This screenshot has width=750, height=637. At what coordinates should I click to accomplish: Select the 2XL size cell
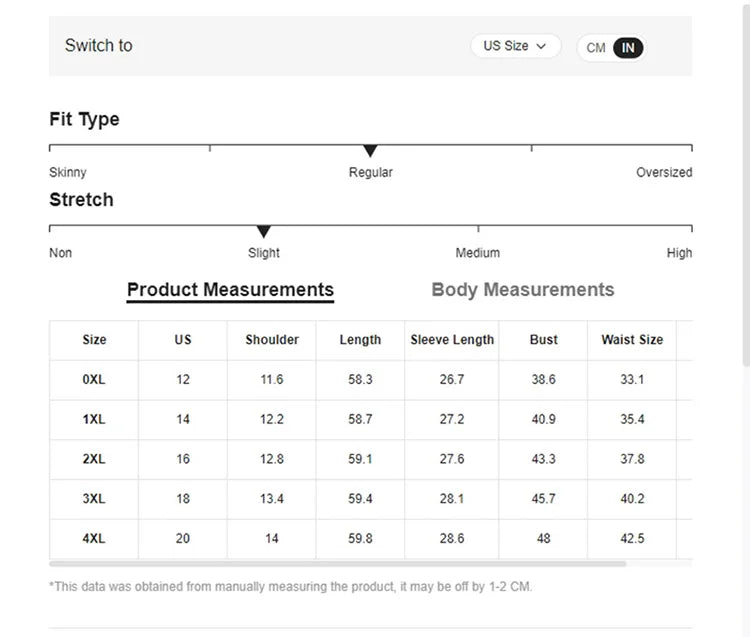(x=94, y=459)
